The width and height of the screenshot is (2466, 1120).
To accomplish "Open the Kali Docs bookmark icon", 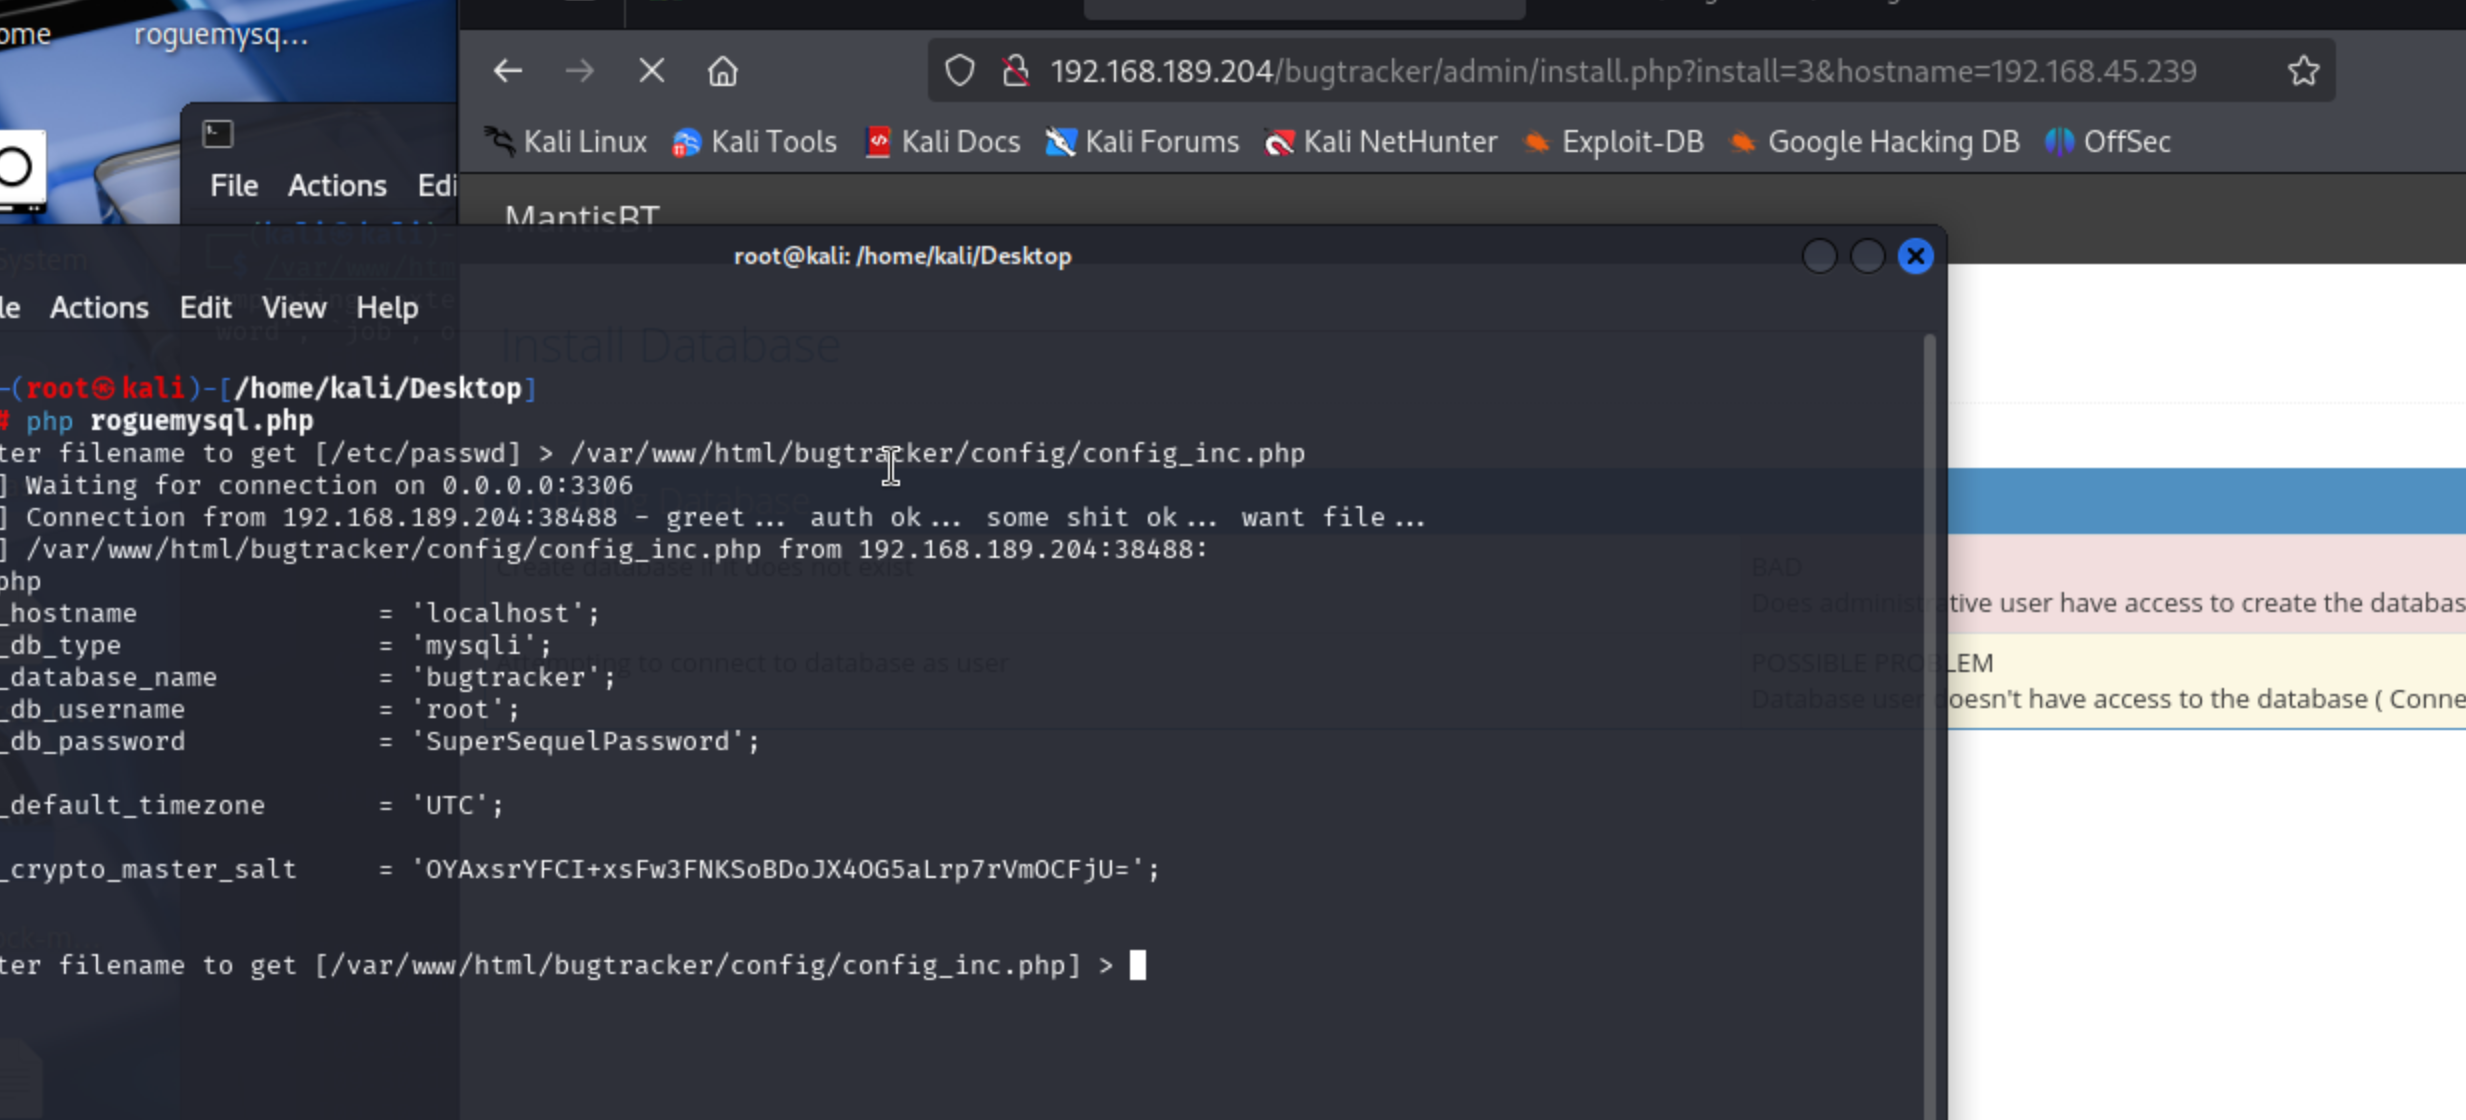I will coord(878,142).
